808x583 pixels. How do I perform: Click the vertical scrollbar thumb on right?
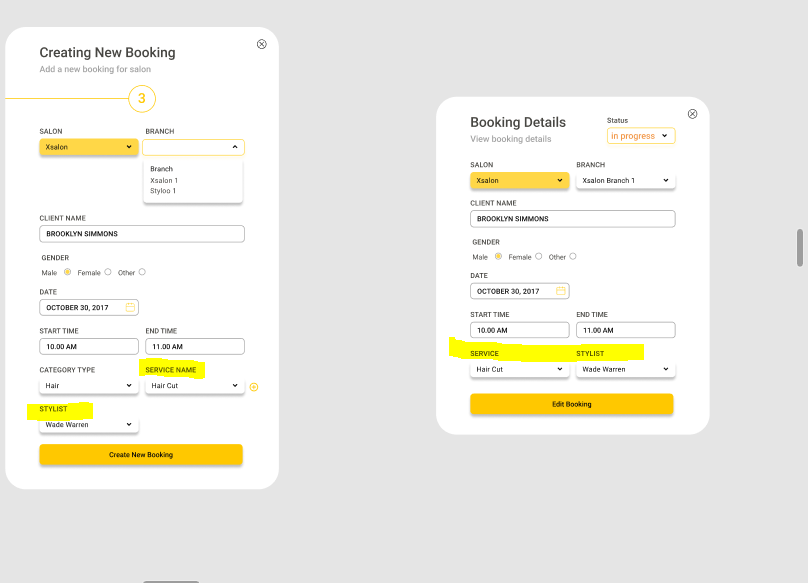pos(800,247)
